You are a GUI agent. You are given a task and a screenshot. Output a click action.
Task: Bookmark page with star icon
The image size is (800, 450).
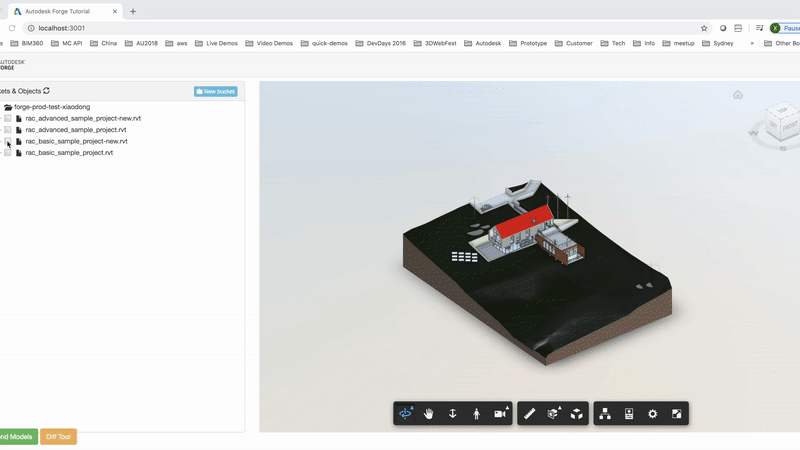tap(704, 28)
